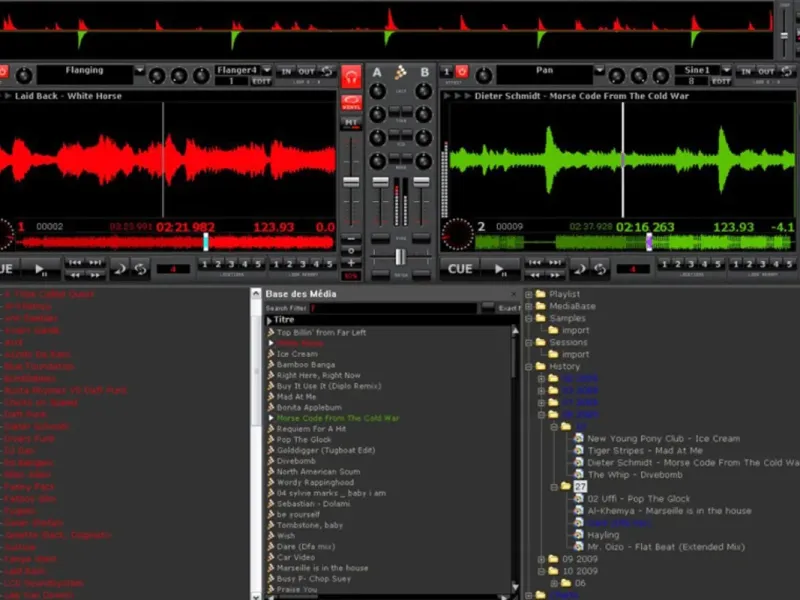Click the red effect power button on deck 2
The image size is (800, 600).
pyautogui.click(x=462, y=71)
